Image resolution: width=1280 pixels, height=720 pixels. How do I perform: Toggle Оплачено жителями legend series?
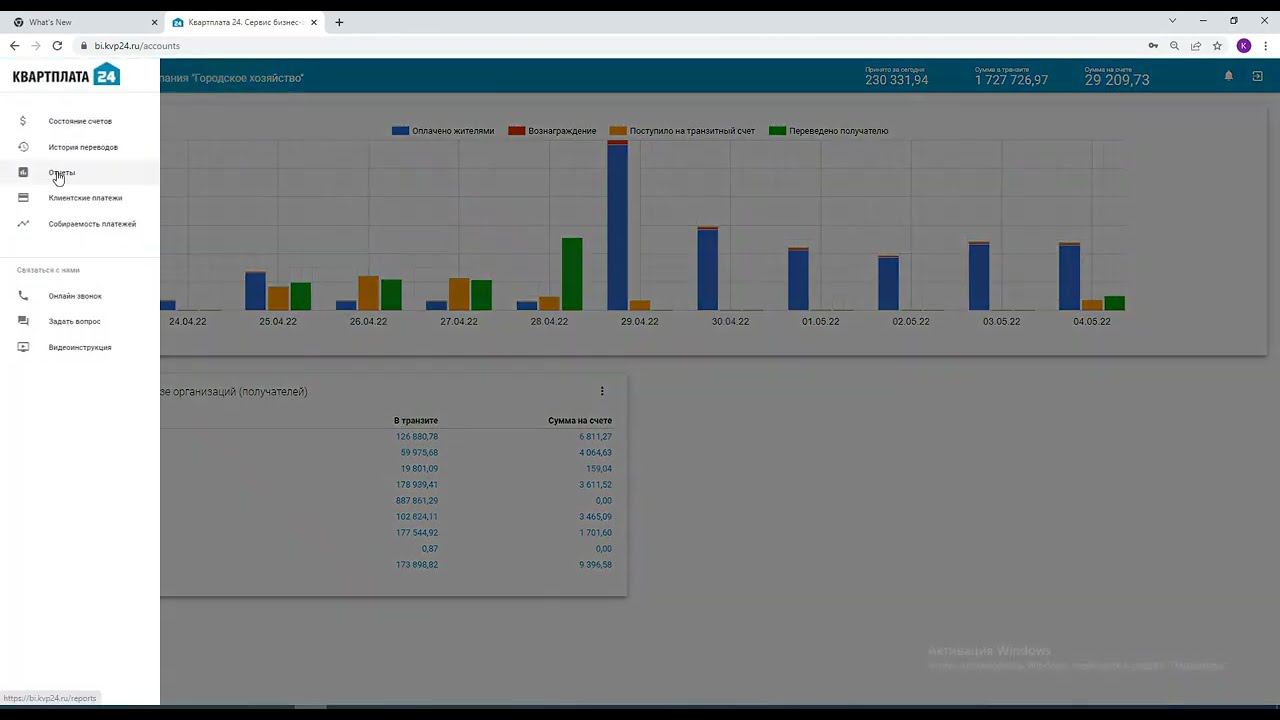[443, 131]
